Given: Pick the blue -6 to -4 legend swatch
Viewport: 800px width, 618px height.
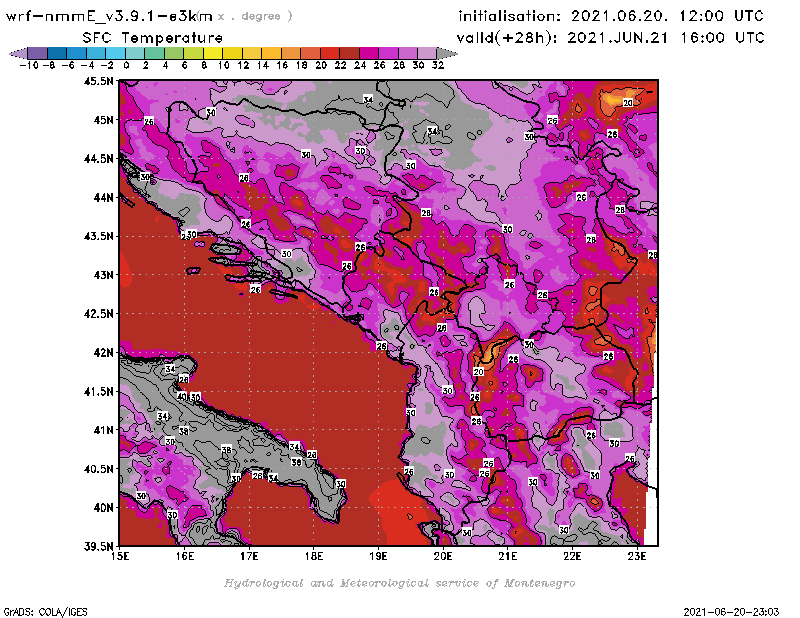Looking at the screenshot, I should pos(77,53).
